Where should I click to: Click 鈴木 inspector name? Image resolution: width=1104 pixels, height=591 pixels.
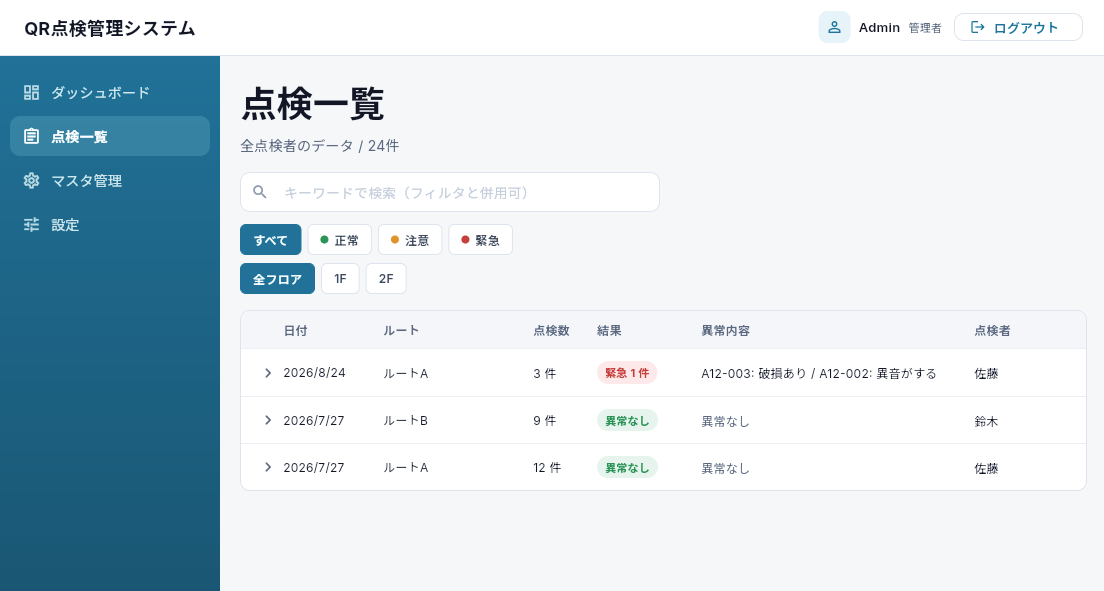pyautogui.click(x=986, y=421)
